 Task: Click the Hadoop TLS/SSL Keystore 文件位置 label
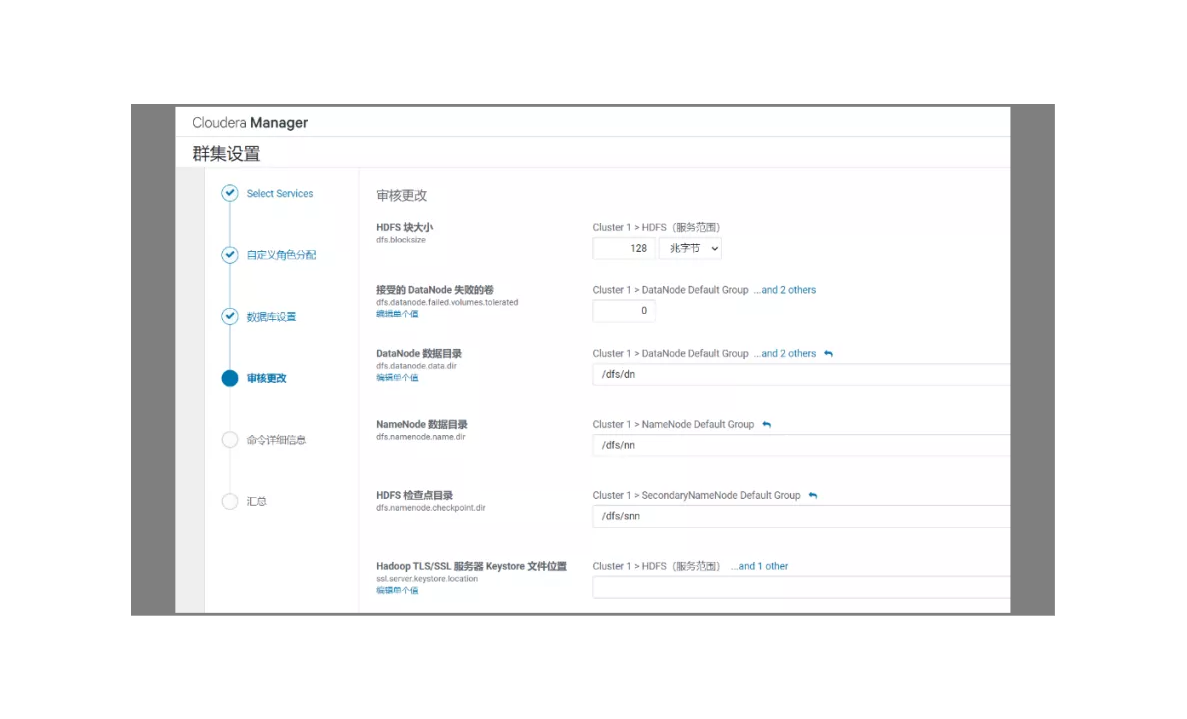(471, 566)
